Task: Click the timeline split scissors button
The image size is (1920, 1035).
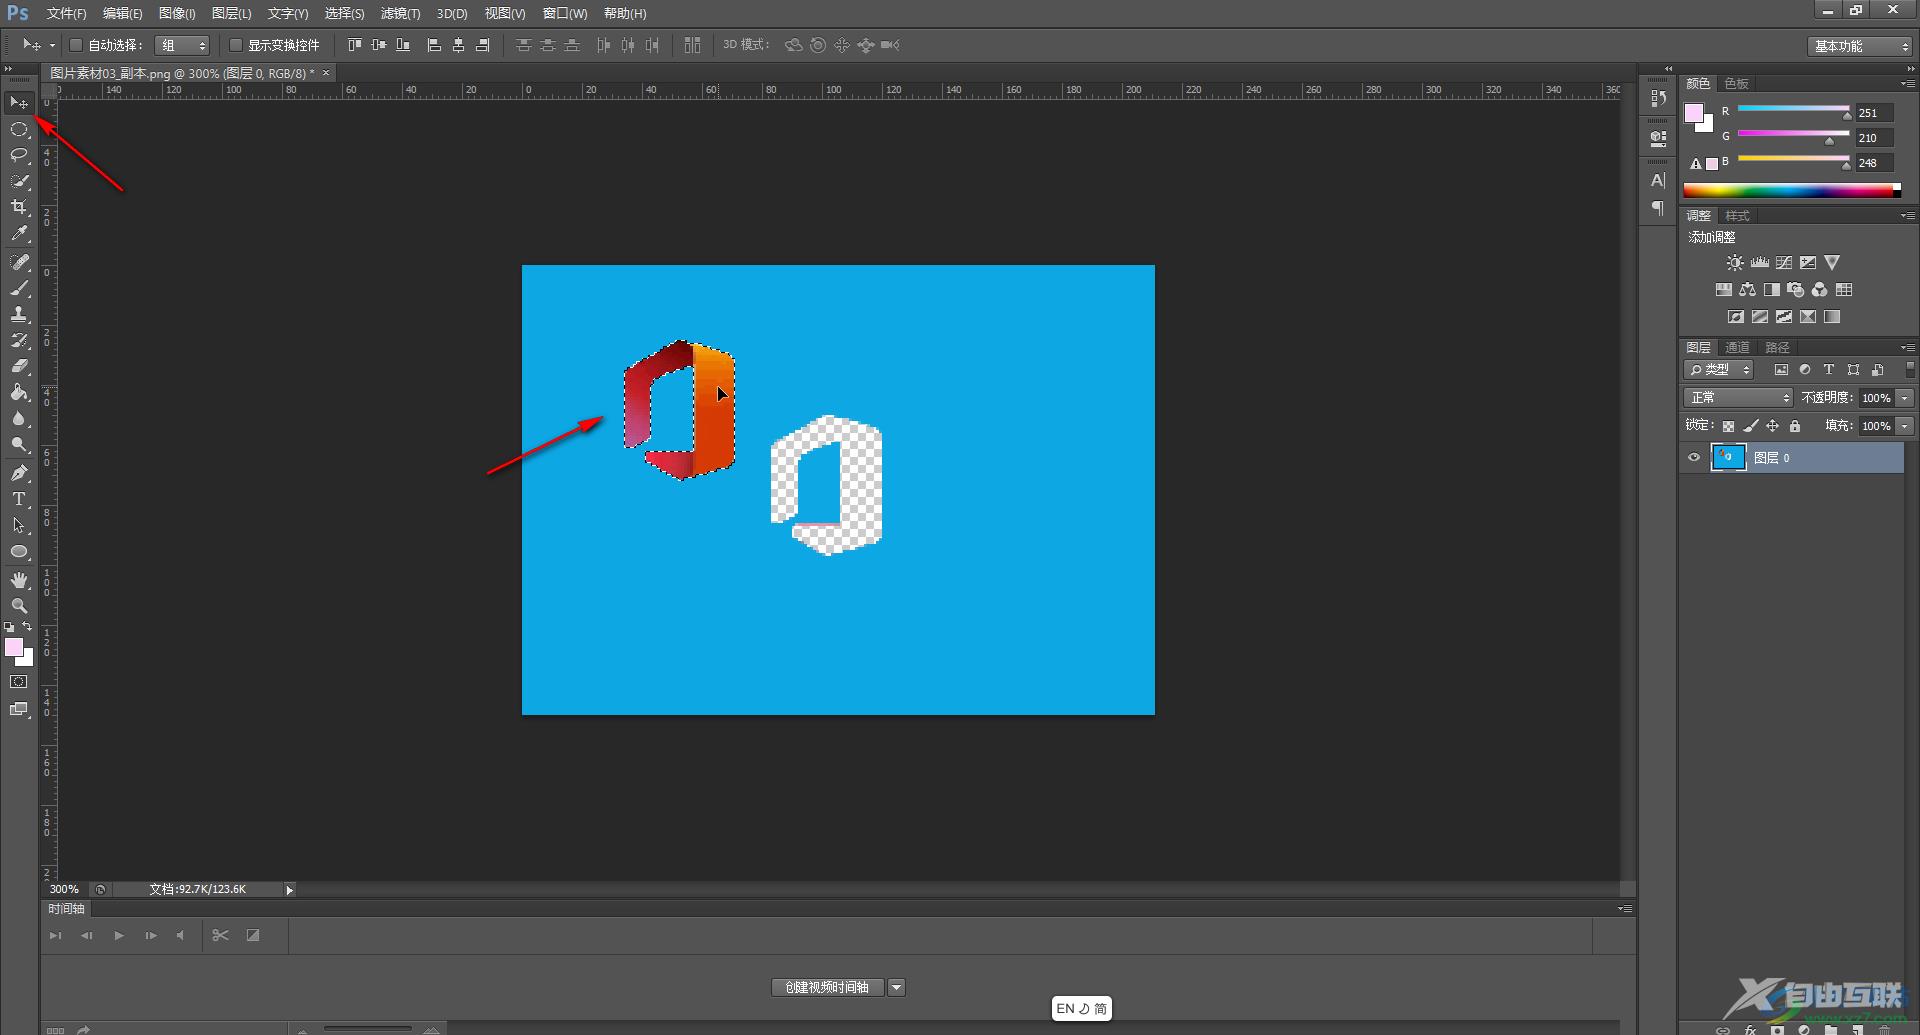Action: 221,936
